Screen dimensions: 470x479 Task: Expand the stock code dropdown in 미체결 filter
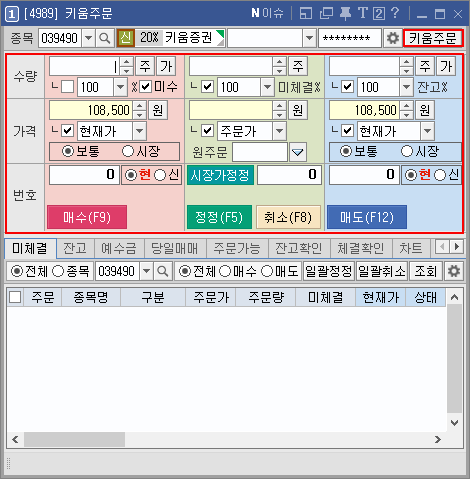click(x=146, y=271)
